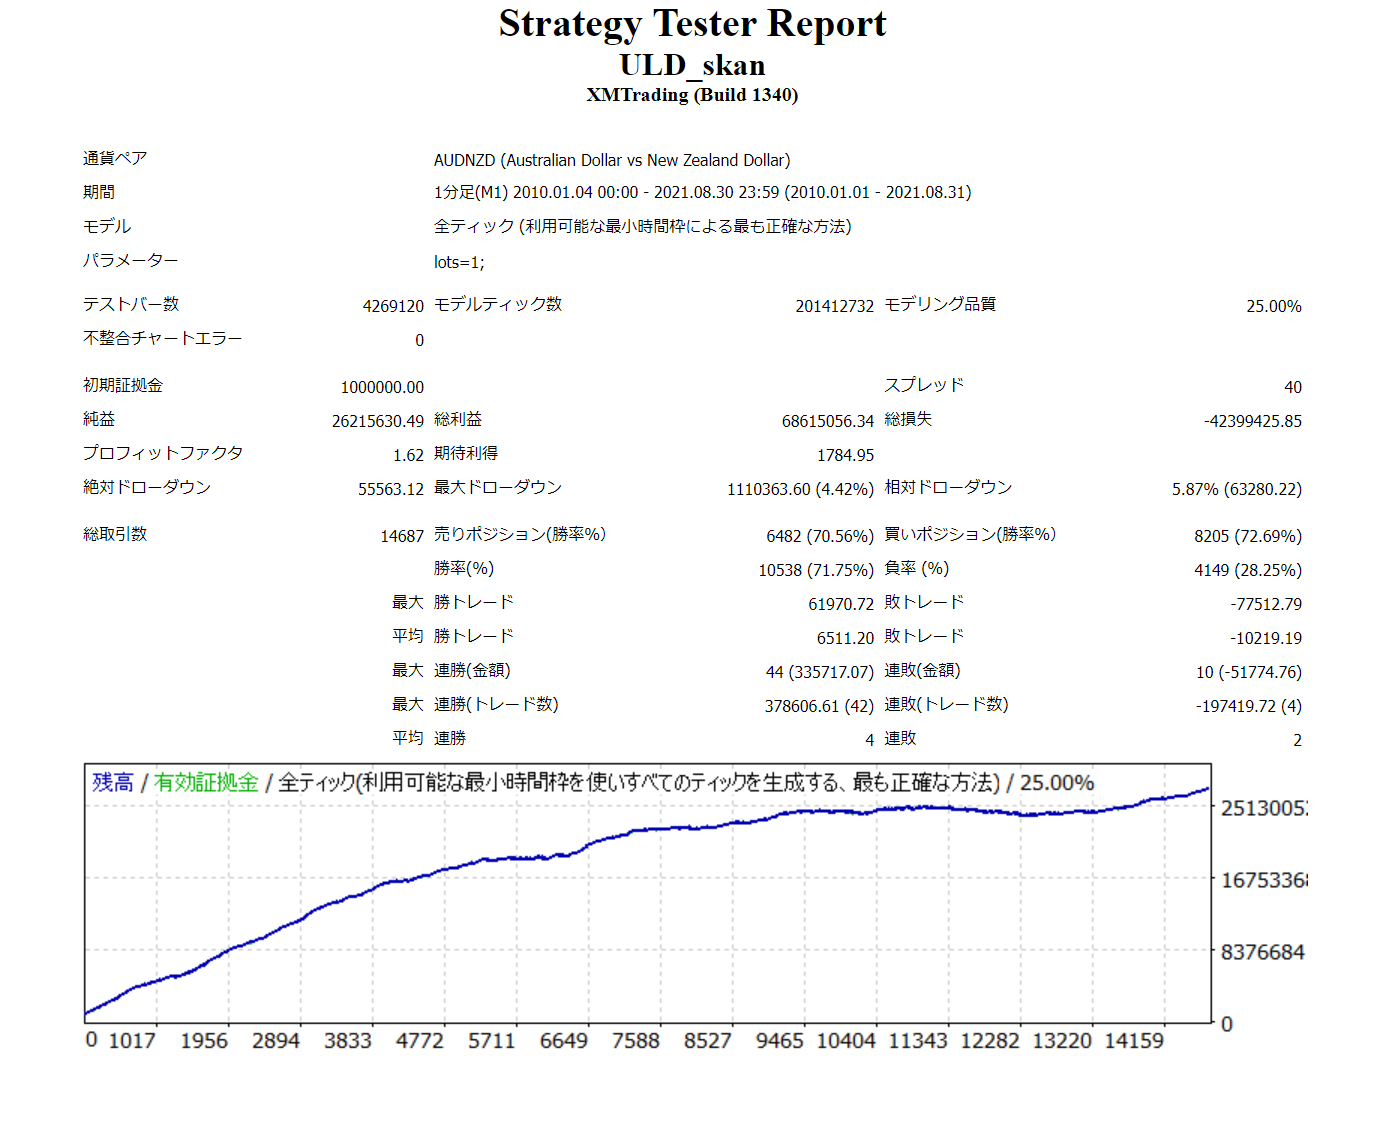Click the lots=1; parameter value

coord(459,262)
